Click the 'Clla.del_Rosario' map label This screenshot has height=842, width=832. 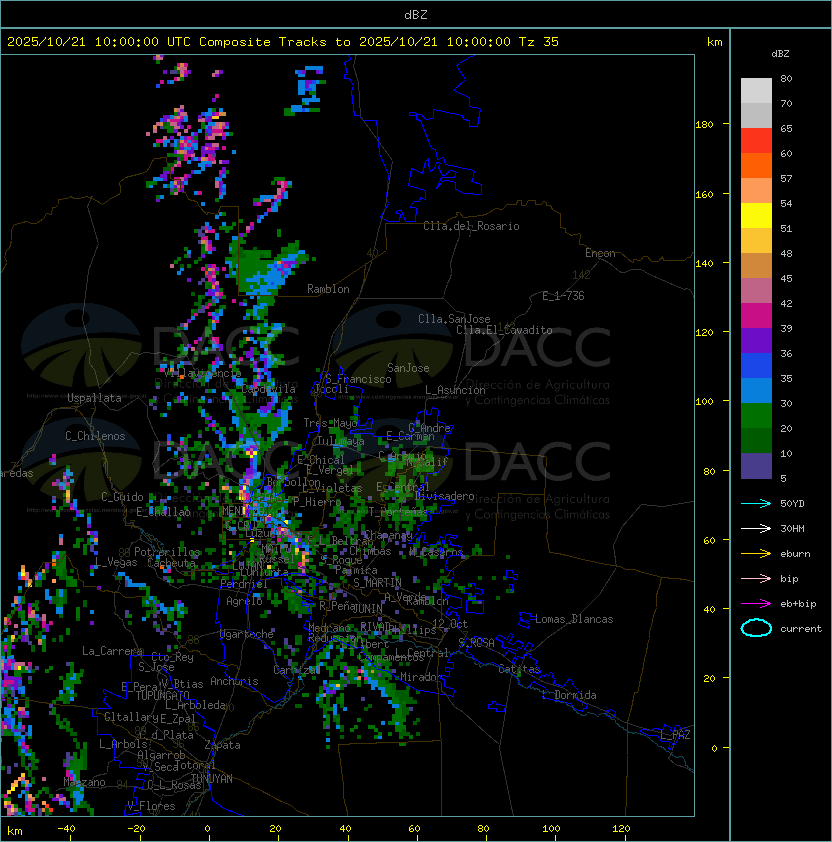coord(471,226)
